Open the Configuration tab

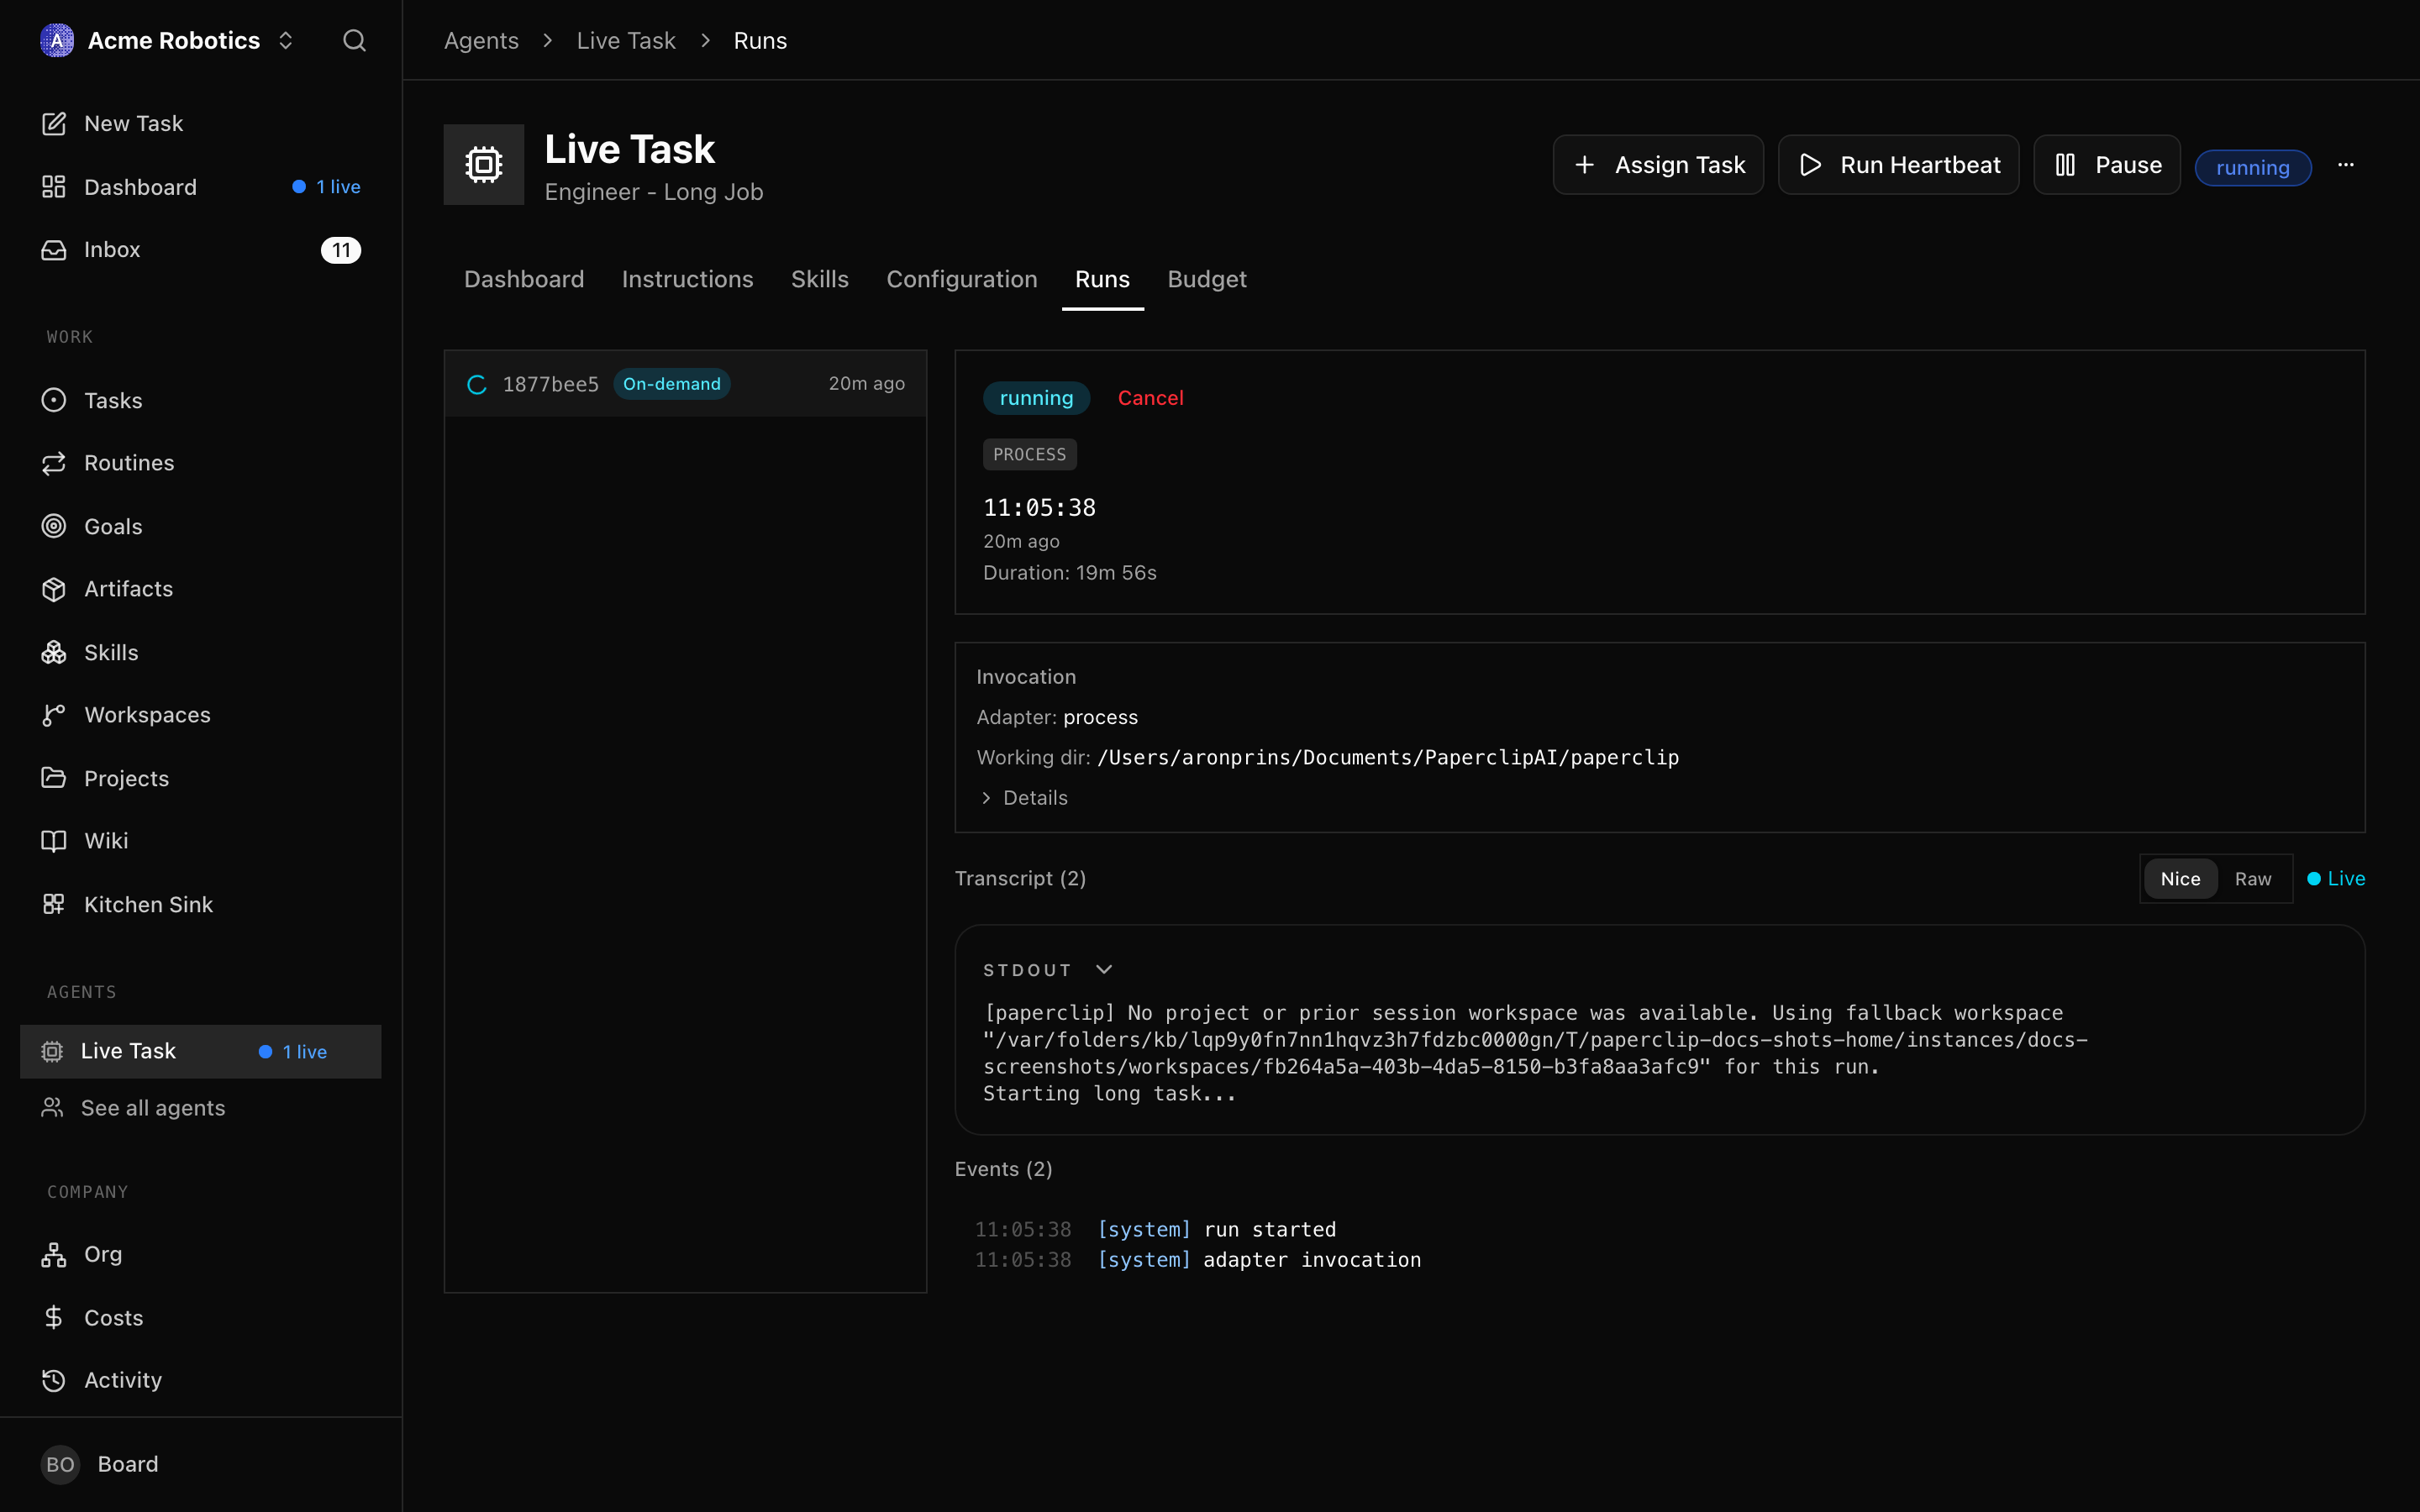click(962, 279)
